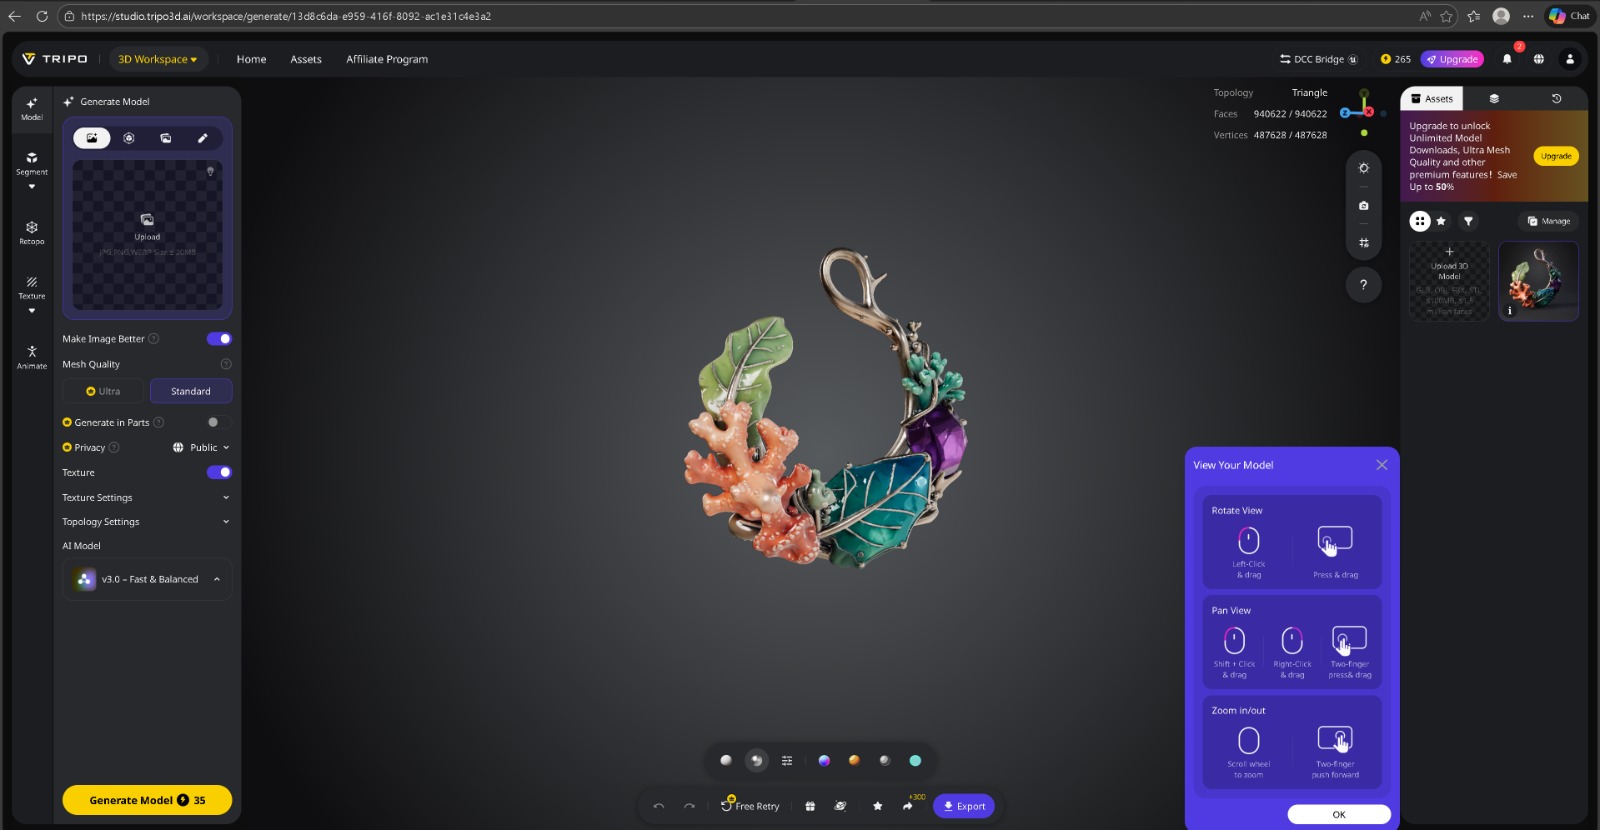Expand Texture Settings section

146,497
